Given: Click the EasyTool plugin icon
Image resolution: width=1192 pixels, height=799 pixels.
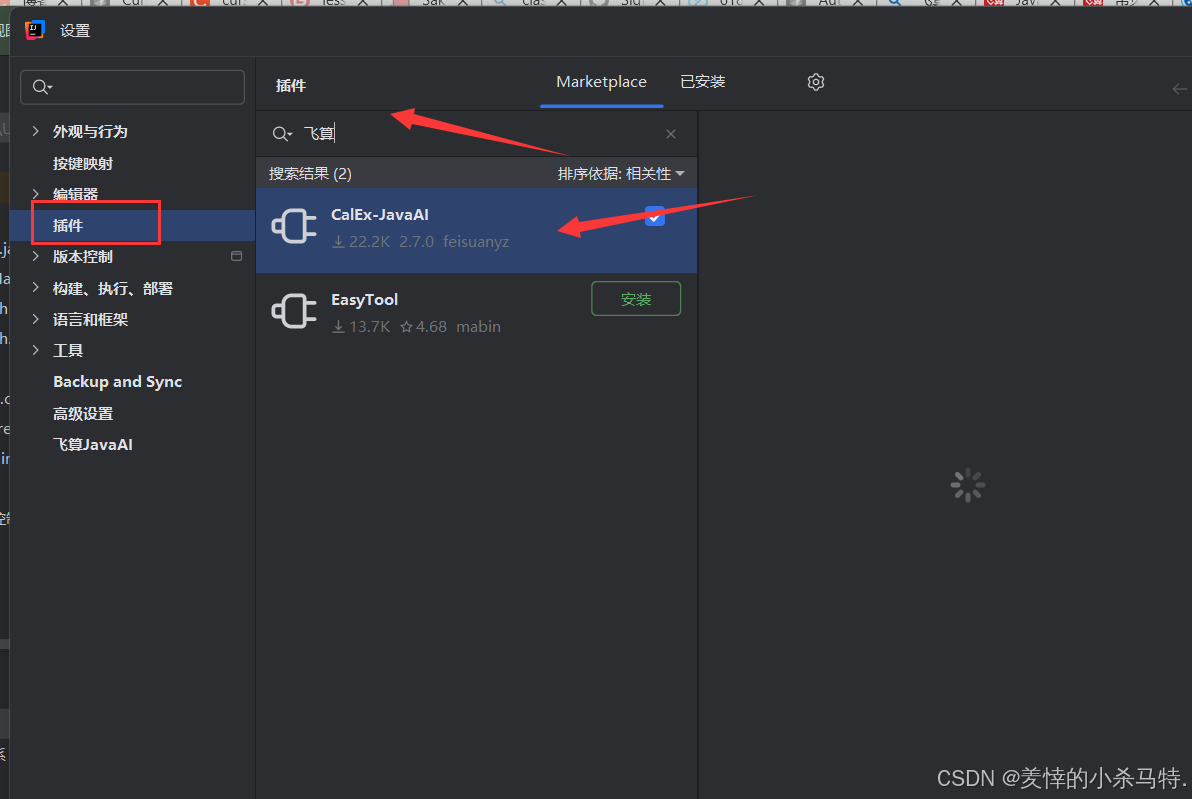Looking at the screenshot, I should [x=294, y=311].
